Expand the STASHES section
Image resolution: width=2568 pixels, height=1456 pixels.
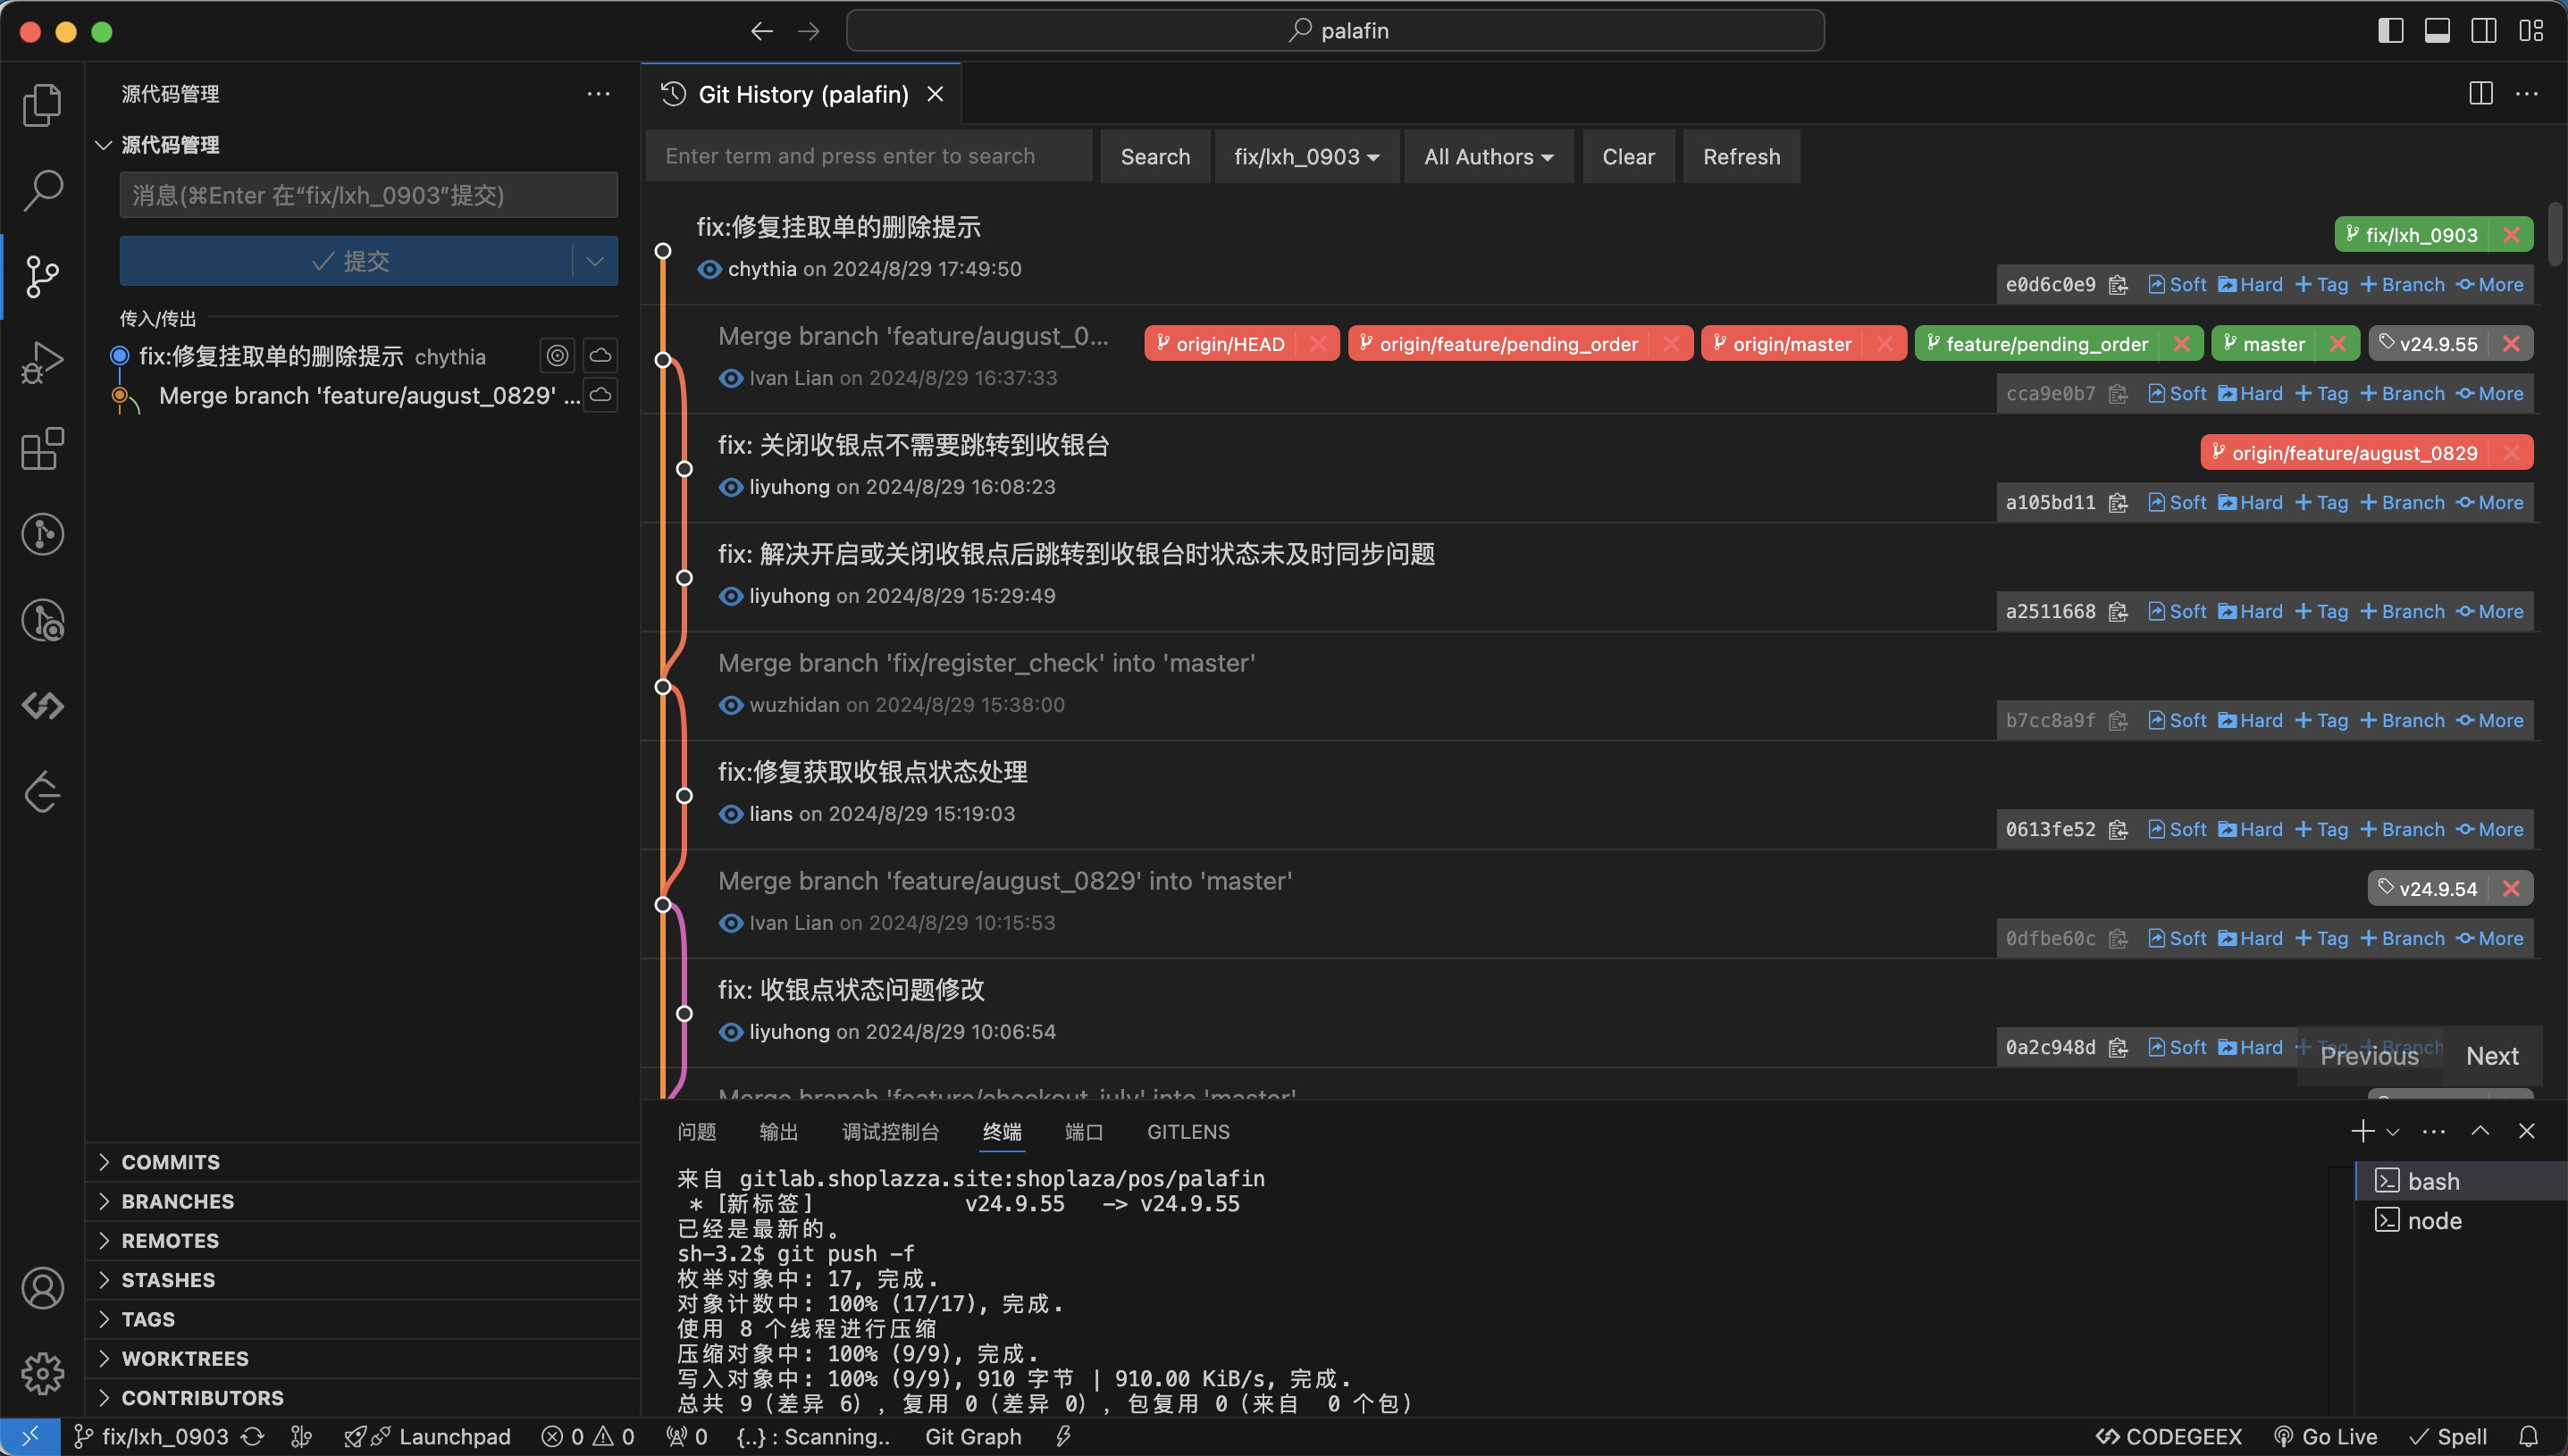coord(167,1280)
